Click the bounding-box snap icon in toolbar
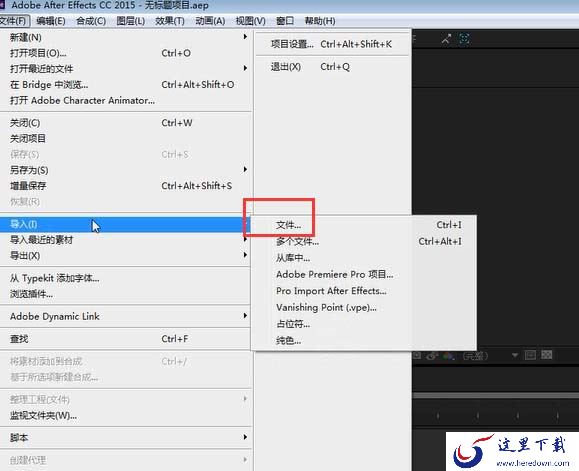Image resolution: width=579 pixels, height=471 pixels. pos(464,38)
